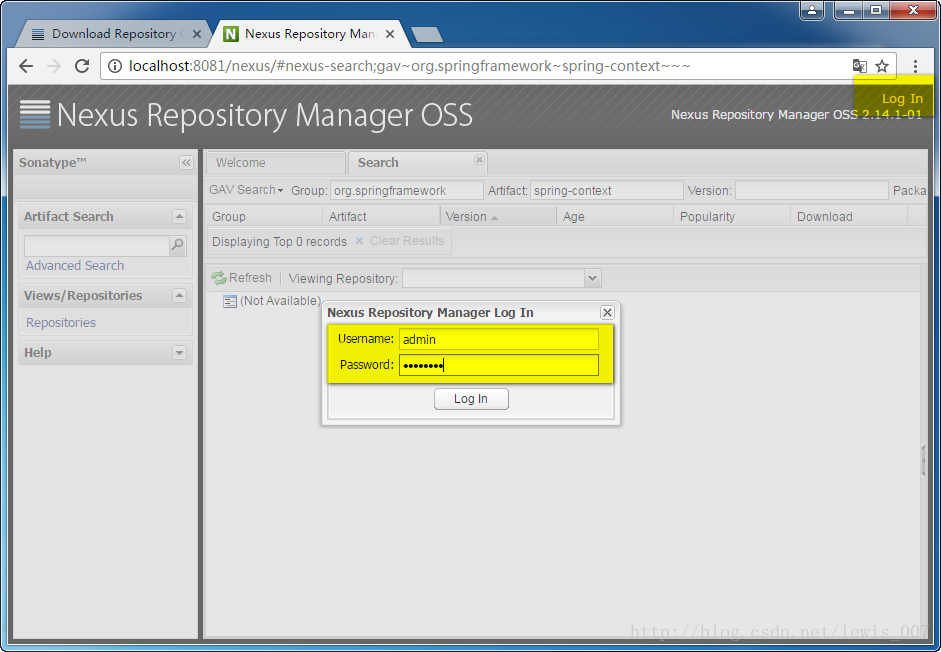Open the GAV Search dropdown

coord(246,190)
